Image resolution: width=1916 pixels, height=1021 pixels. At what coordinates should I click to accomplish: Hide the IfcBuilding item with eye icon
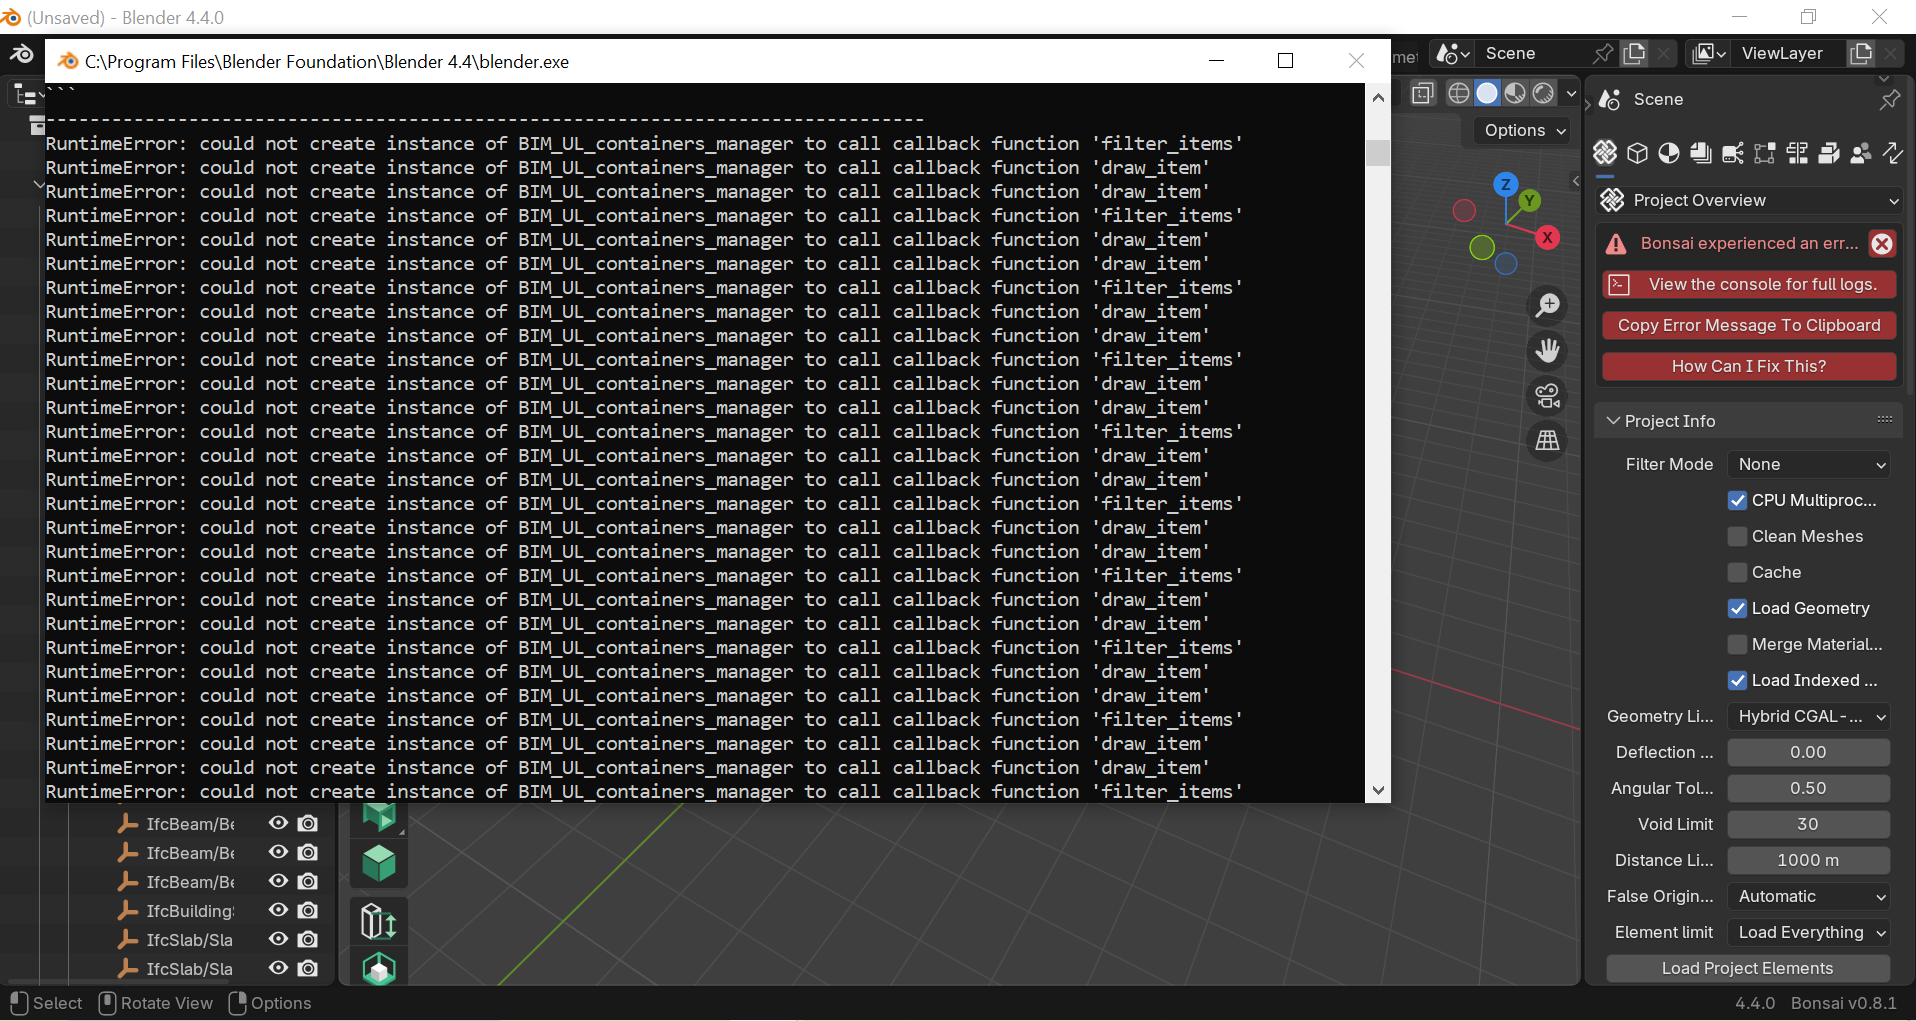(278, 910)
